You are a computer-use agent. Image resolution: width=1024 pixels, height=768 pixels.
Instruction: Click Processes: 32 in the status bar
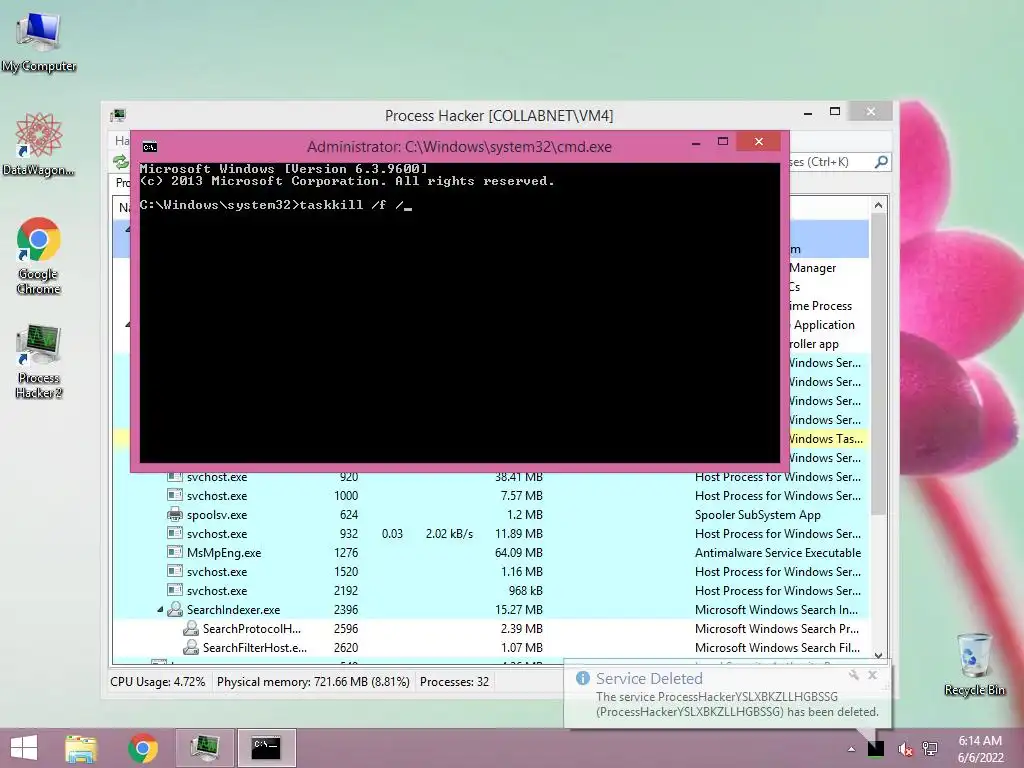455,682
